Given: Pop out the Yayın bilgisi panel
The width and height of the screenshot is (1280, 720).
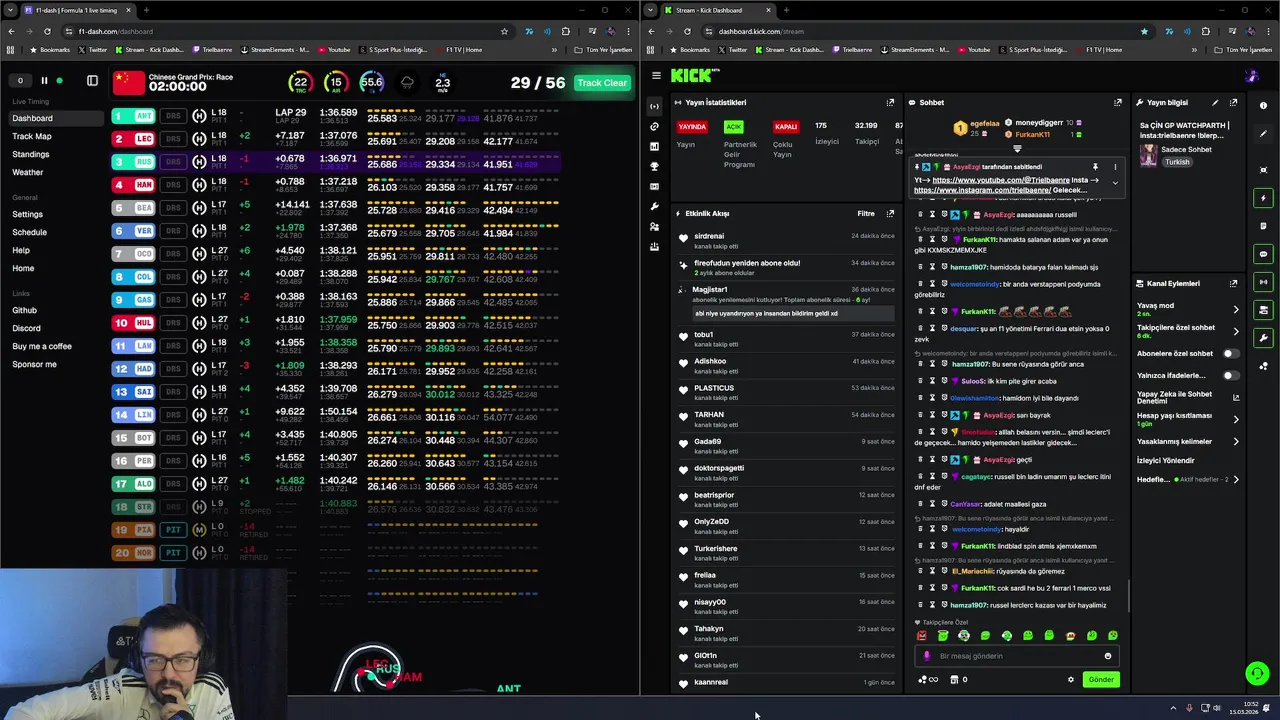Looking at the screenshot, I should coord(1233,102).
